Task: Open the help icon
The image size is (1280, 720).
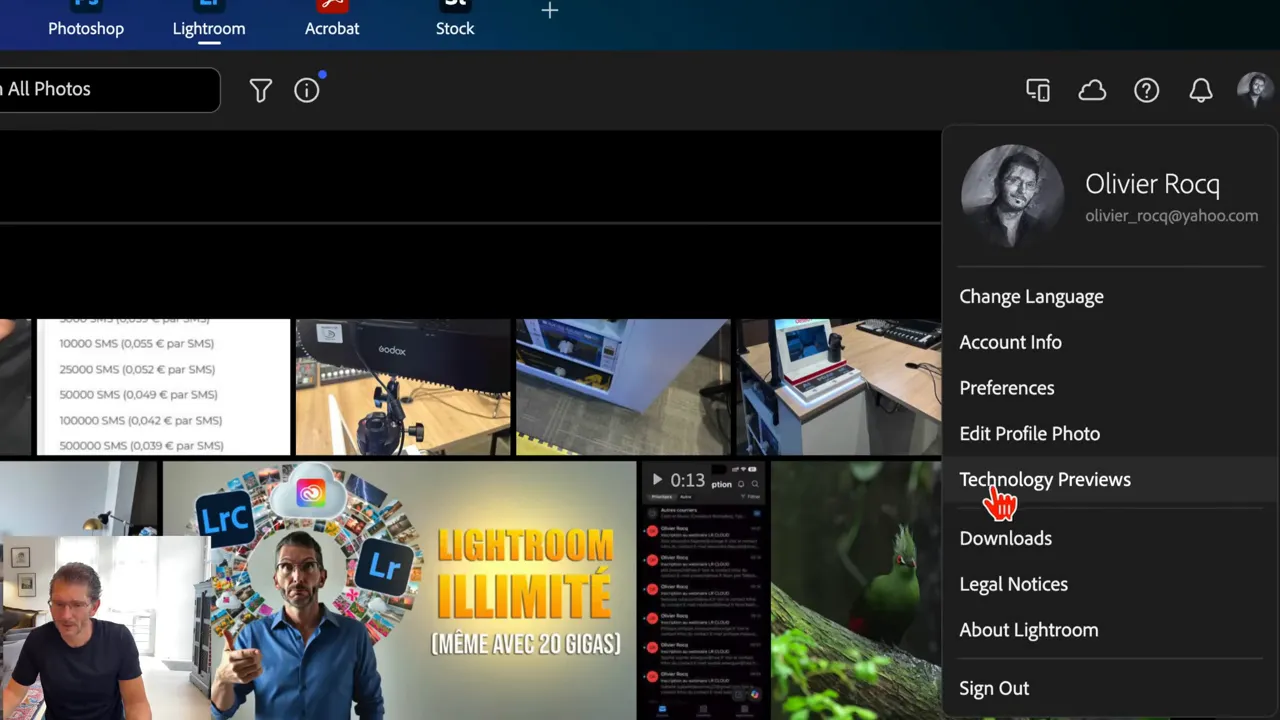Action: (x=1146, y=90)
